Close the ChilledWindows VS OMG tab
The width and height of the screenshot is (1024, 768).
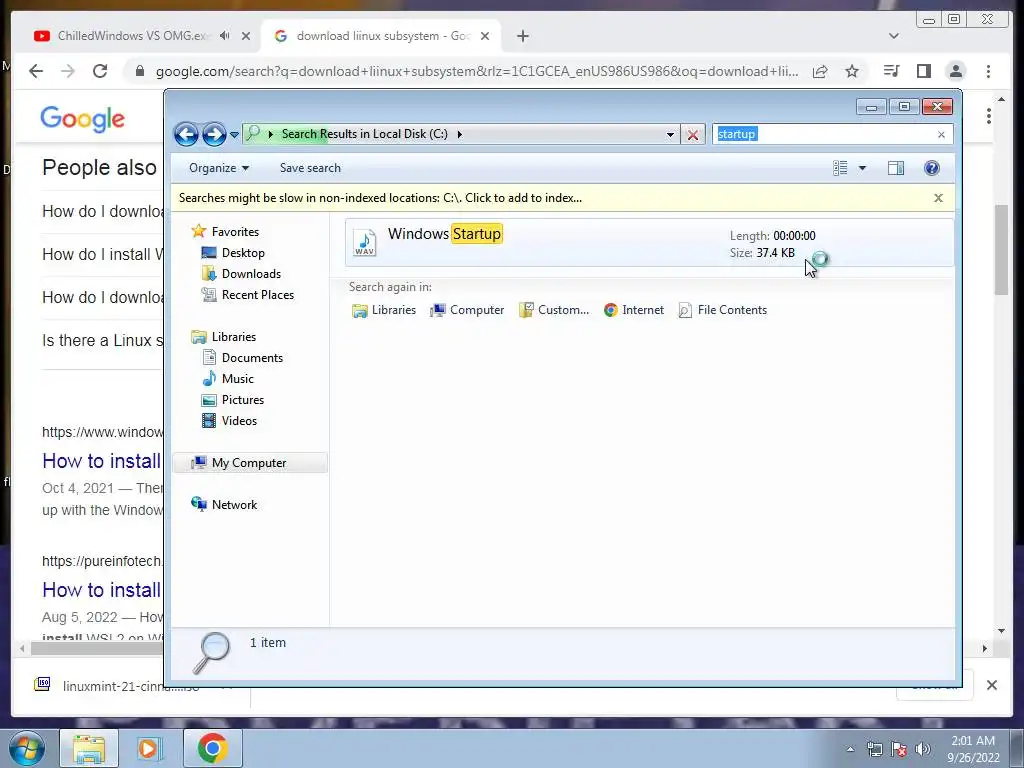coord(246,36)
